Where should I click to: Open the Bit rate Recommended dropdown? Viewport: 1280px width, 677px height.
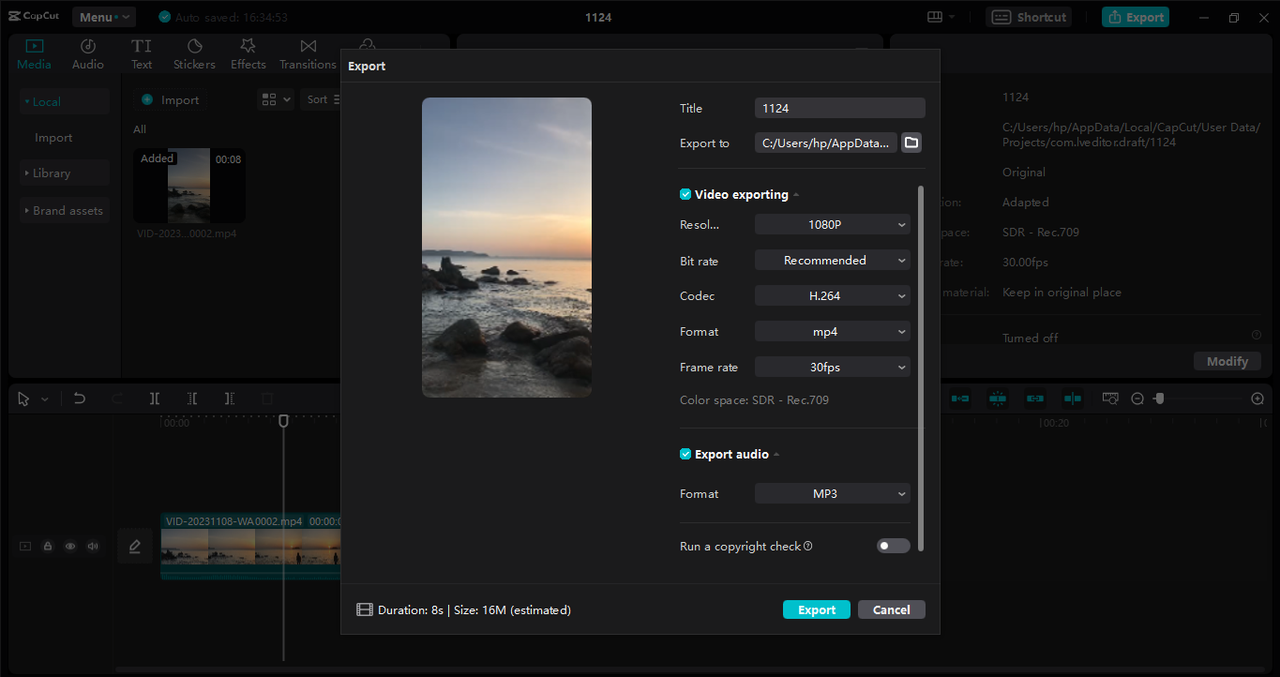pos(833,260)
